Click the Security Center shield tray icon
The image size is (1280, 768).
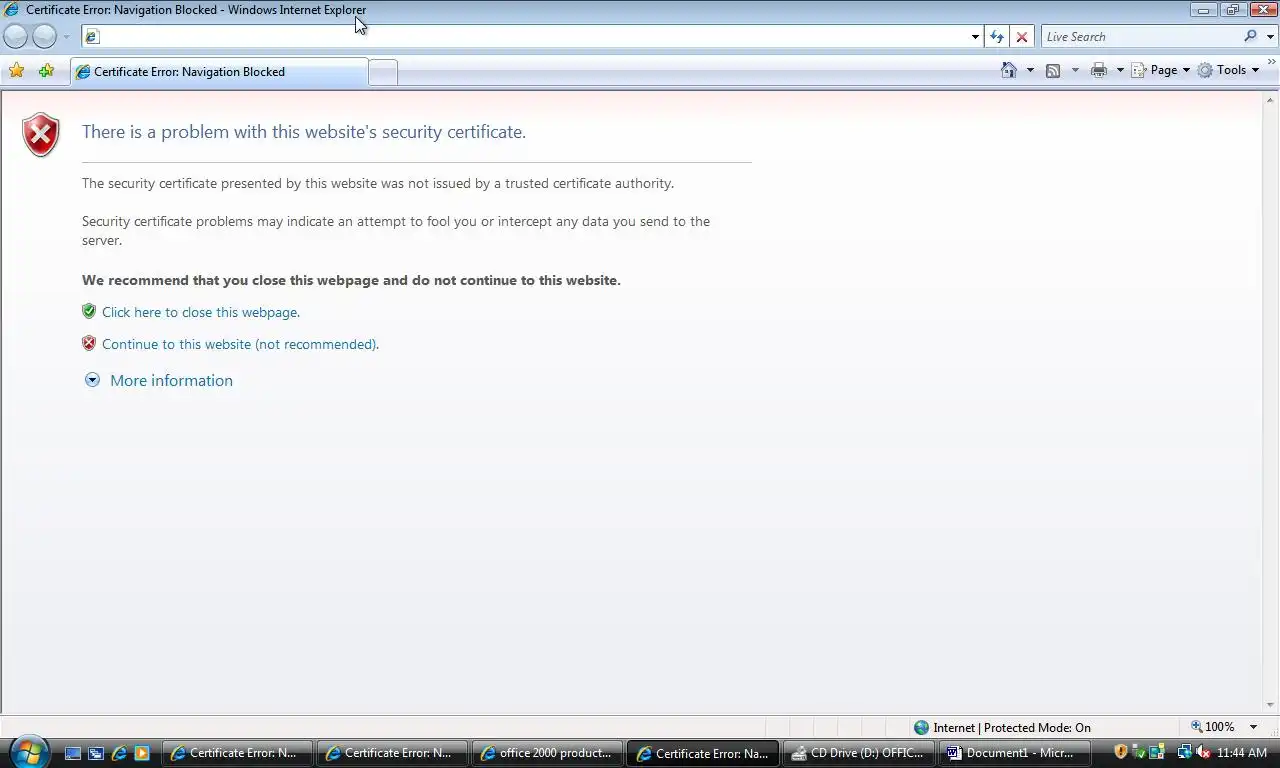point(1121,752)
